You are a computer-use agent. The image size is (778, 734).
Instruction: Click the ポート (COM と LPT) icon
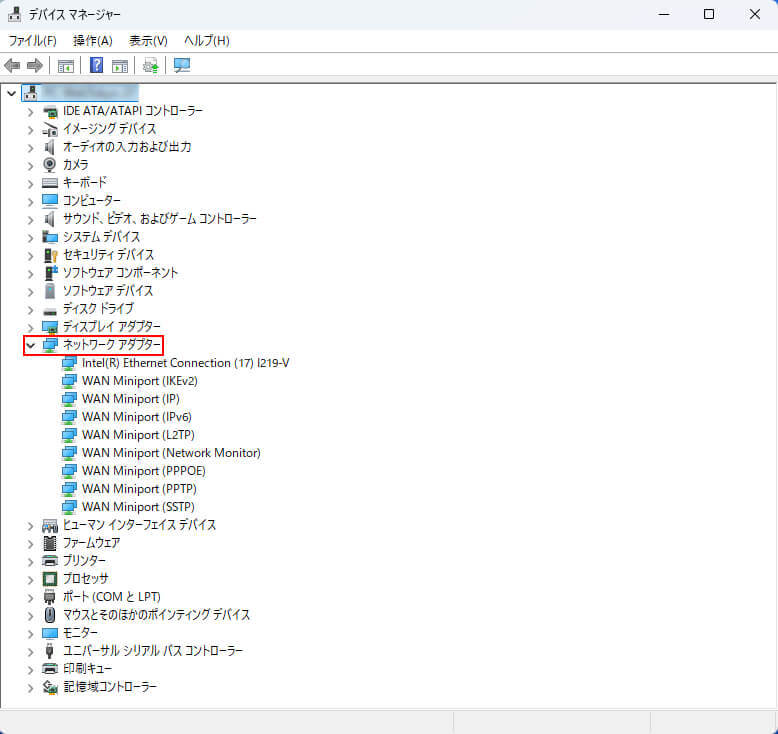click(50, 597)
